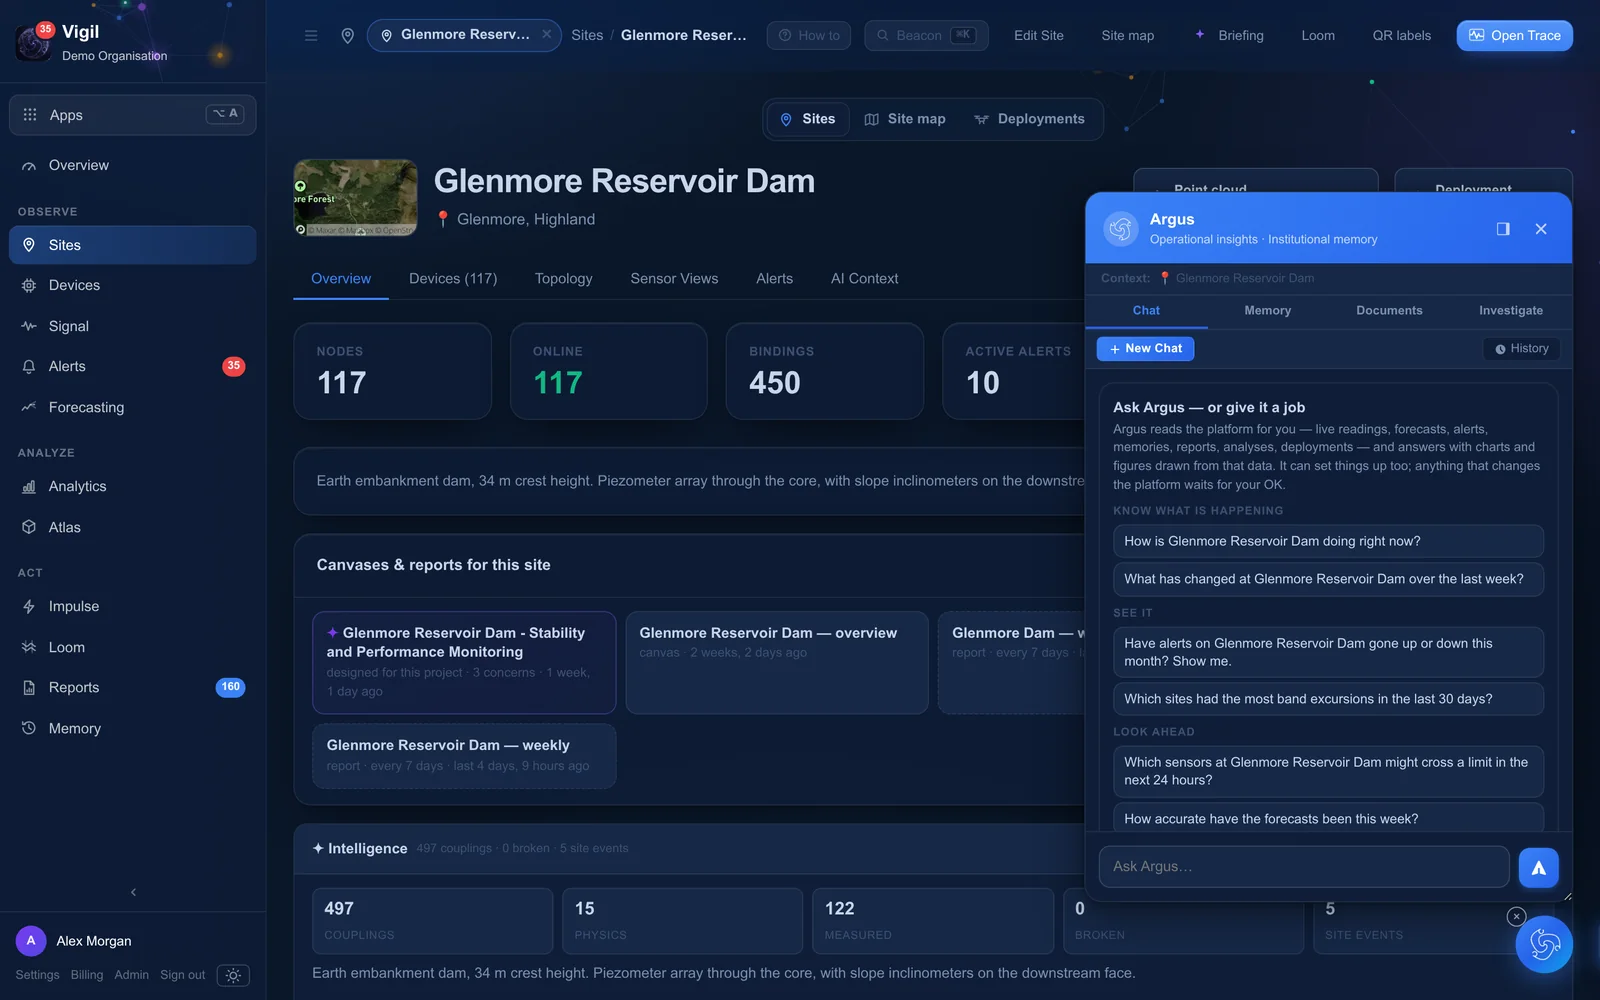
Task: Start a New Chat in Argus
Action: (x=1145, y=348)
